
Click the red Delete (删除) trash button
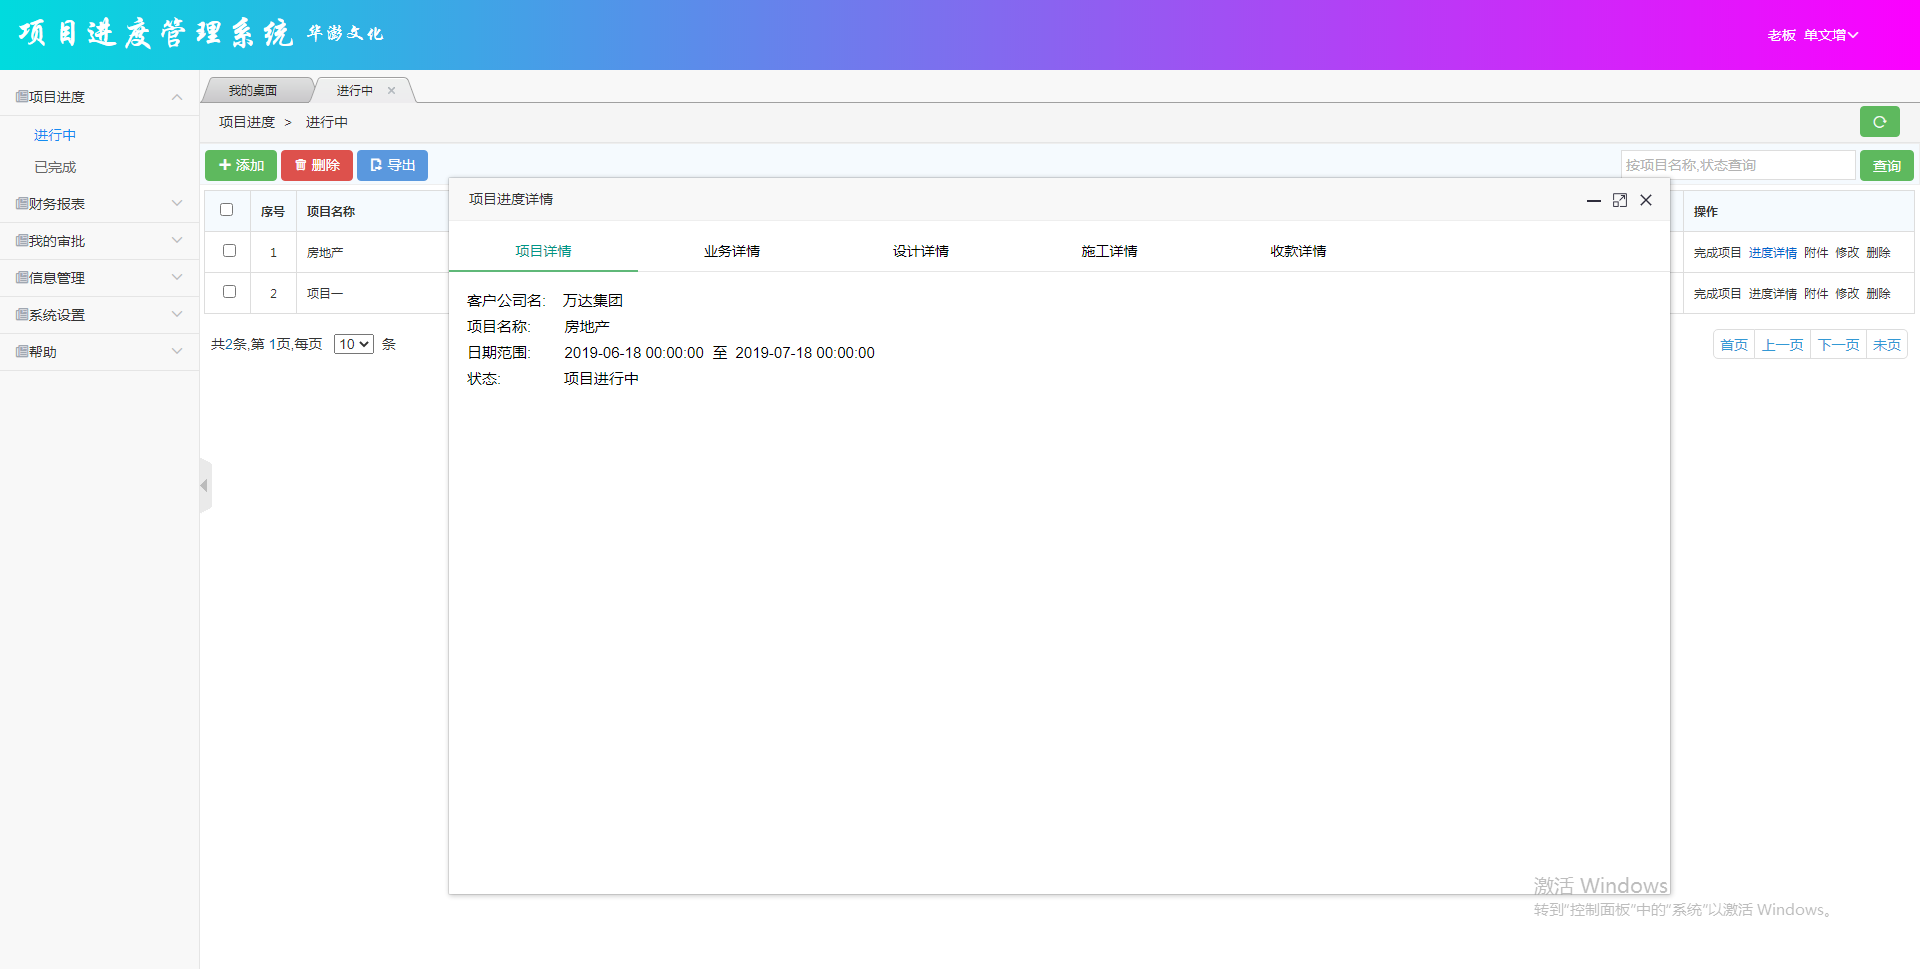317,165
